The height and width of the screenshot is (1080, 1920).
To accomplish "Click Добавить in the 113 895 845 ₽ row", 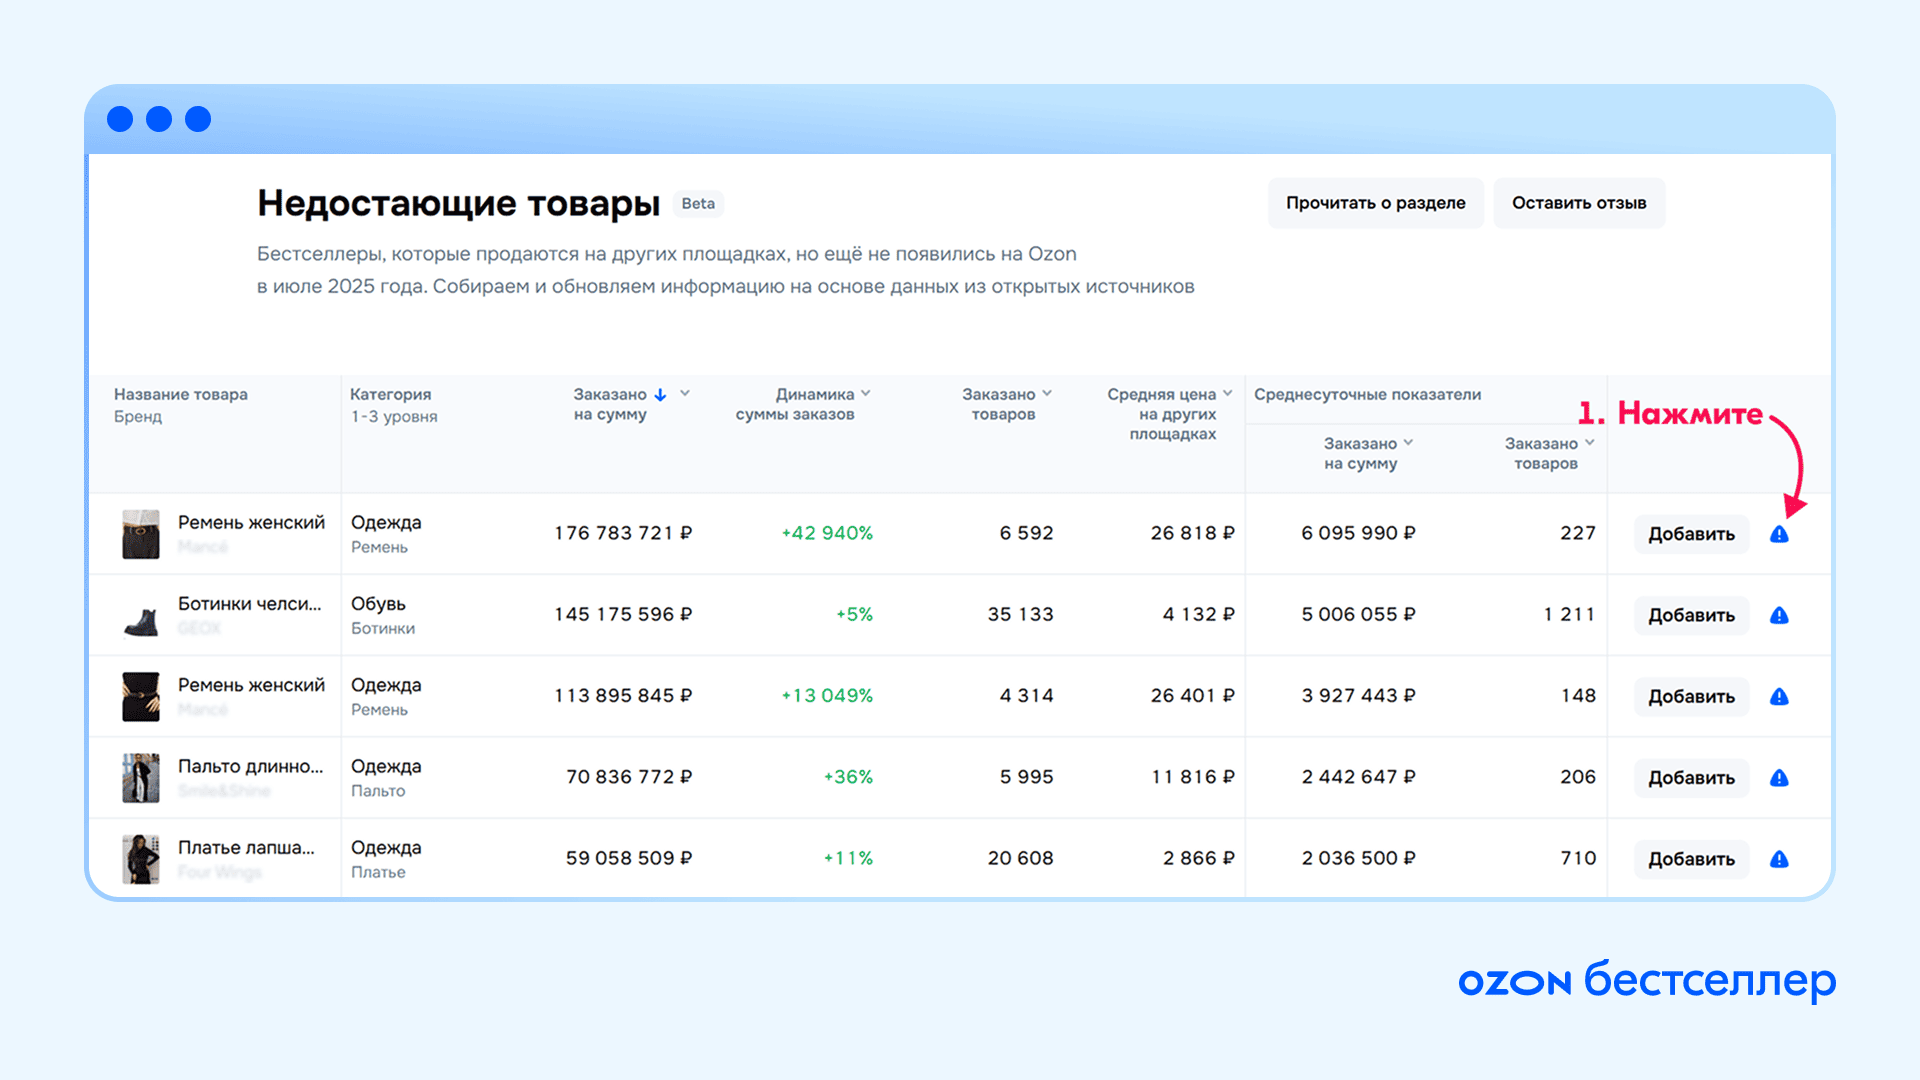I will (1691, 696).
